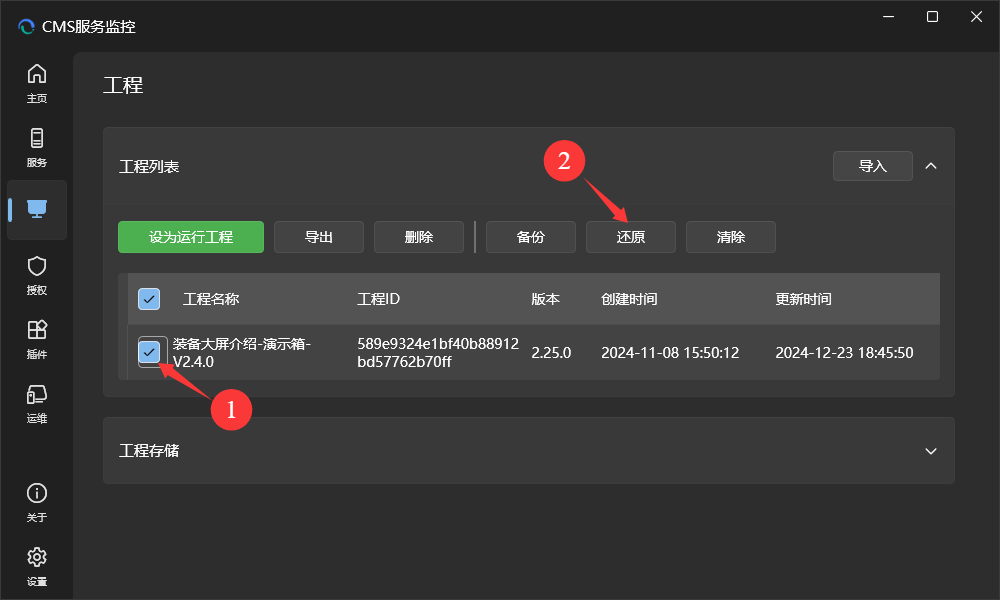Viewport: 1000px width, 600px height.
Task: Click the 还原 restore button
Action: (631, 237)
